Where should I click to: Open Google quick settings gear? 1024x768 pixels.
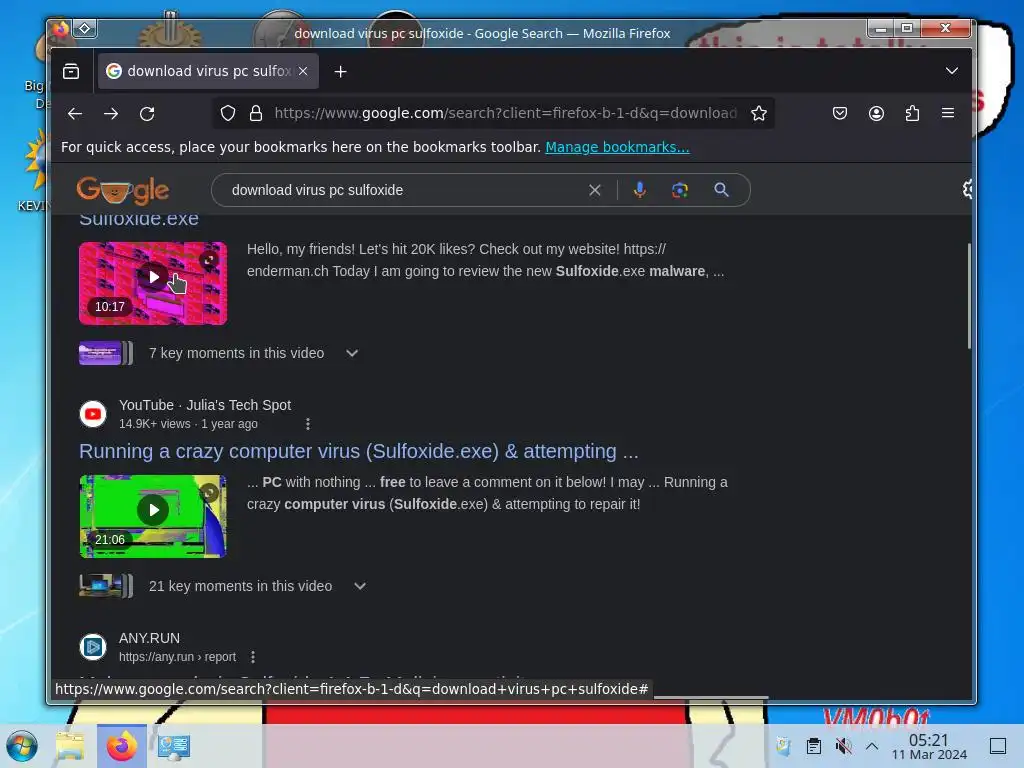click(967, 189)
